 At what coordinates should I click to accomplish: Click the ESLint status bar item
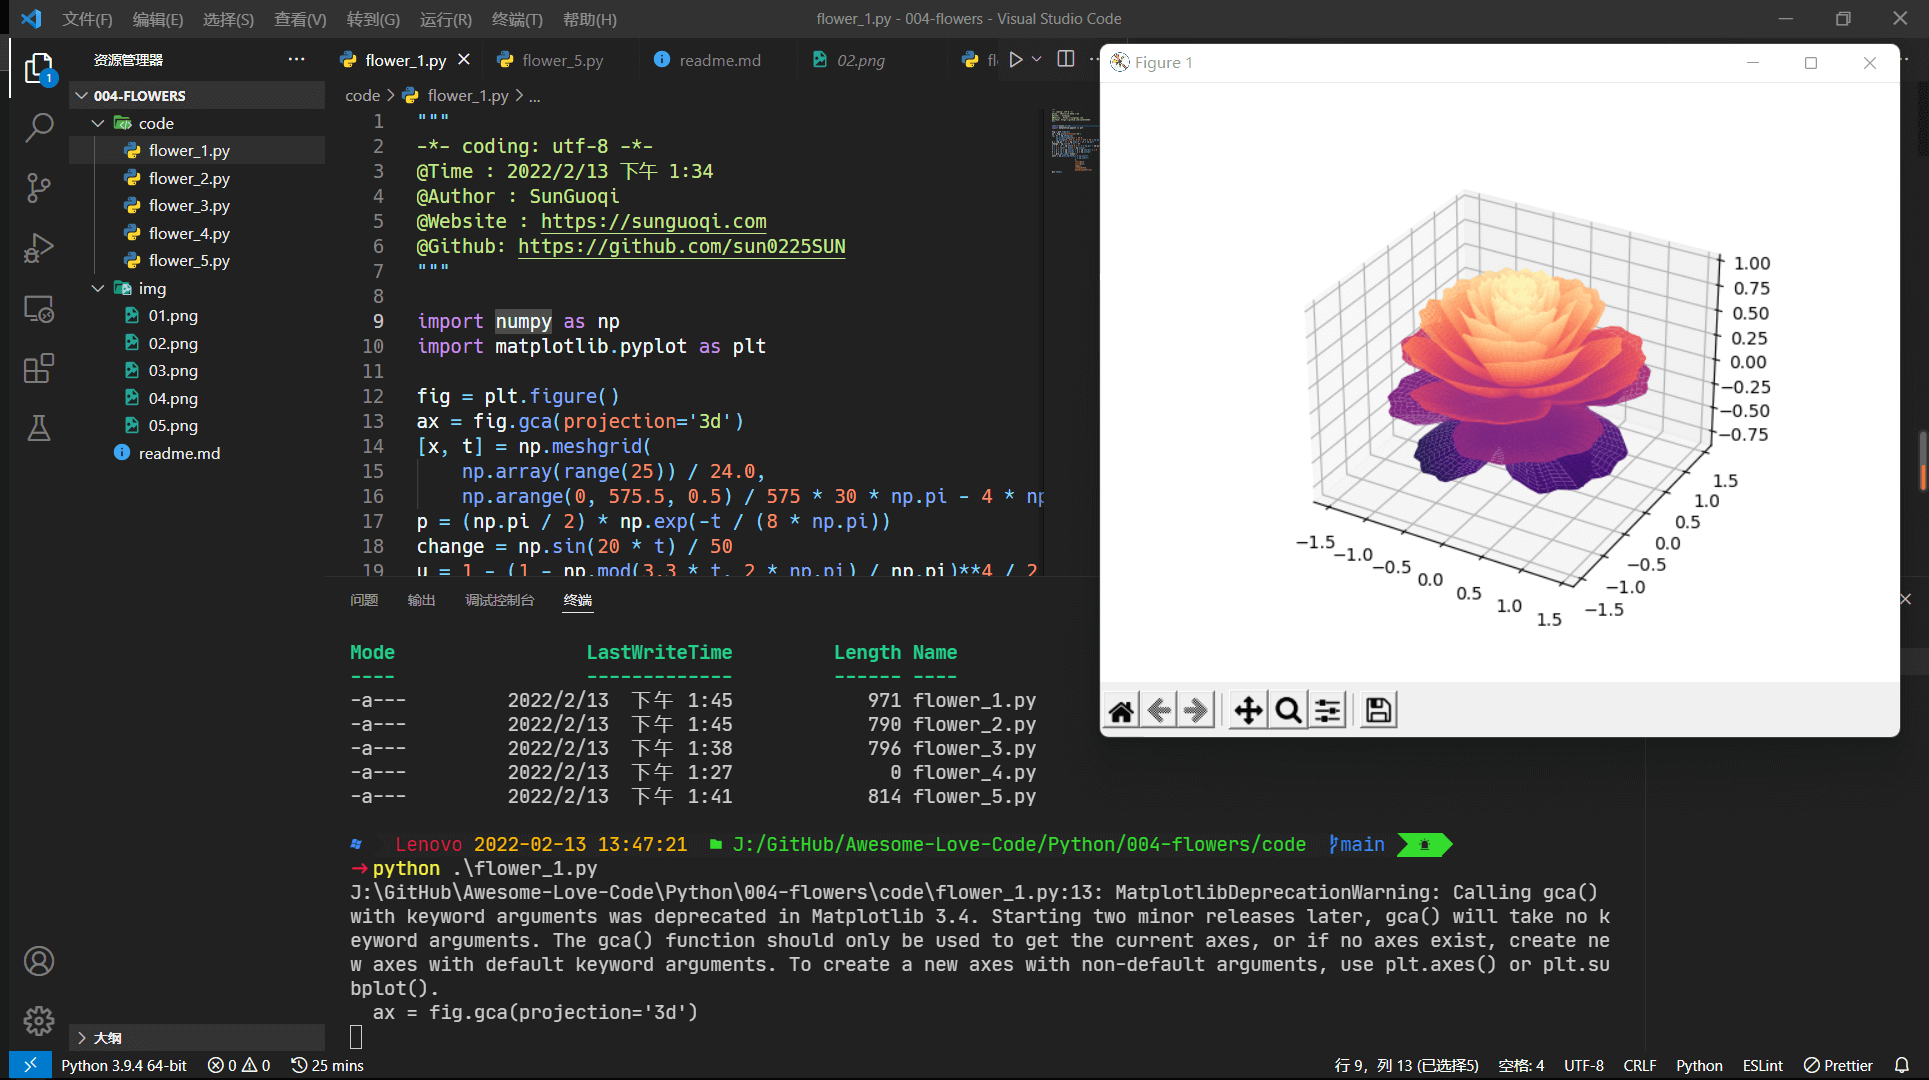tap(1762, 1065)
